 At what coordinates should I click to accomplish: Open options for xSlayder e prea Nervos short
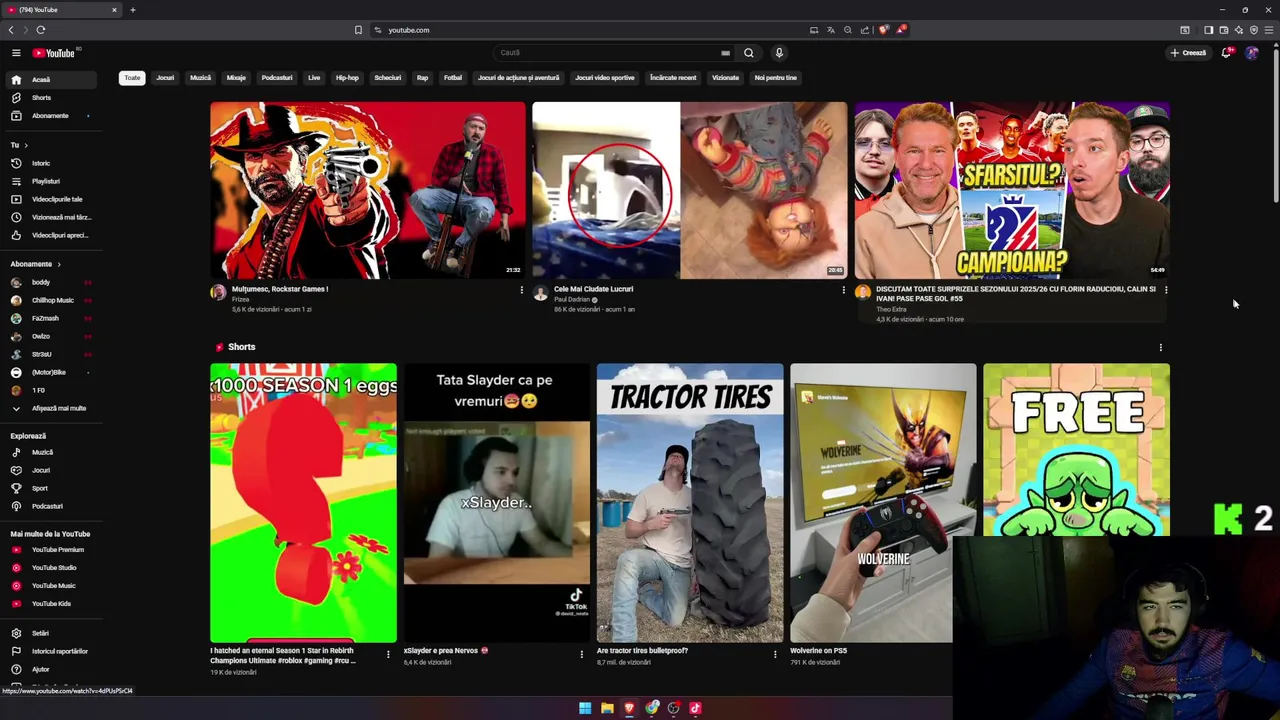581,654
